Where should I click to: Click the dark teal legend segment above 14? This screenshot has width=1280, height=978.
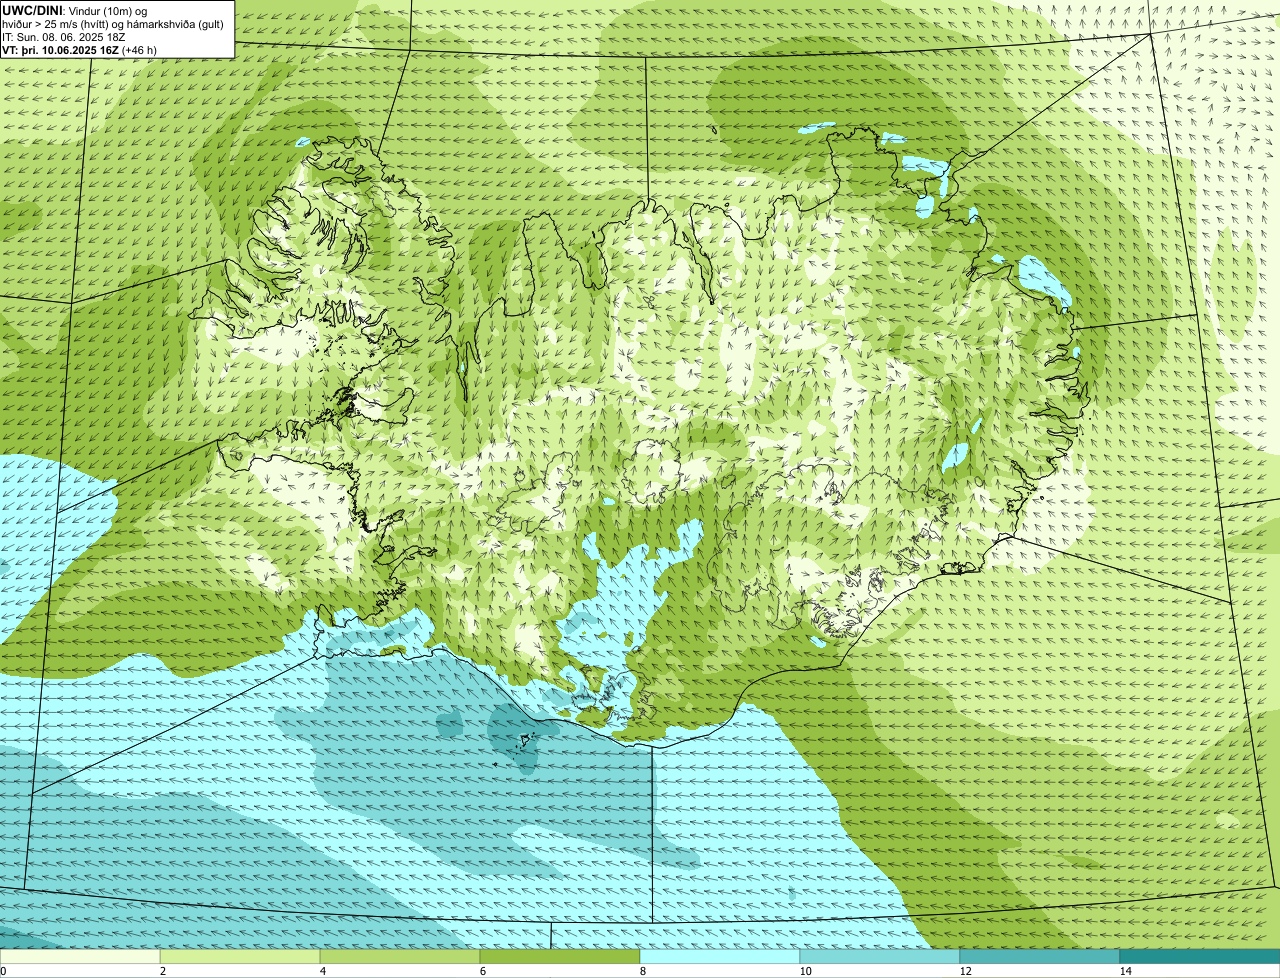(1200, 956)
